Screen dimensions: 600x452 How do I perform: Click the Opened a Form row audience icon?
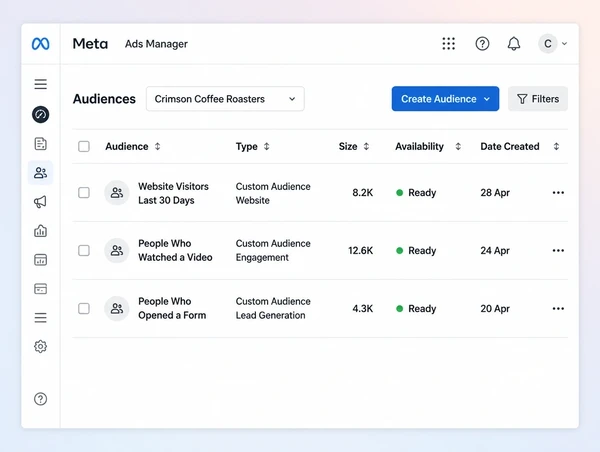pyautogui.click(x=117, y=308)
